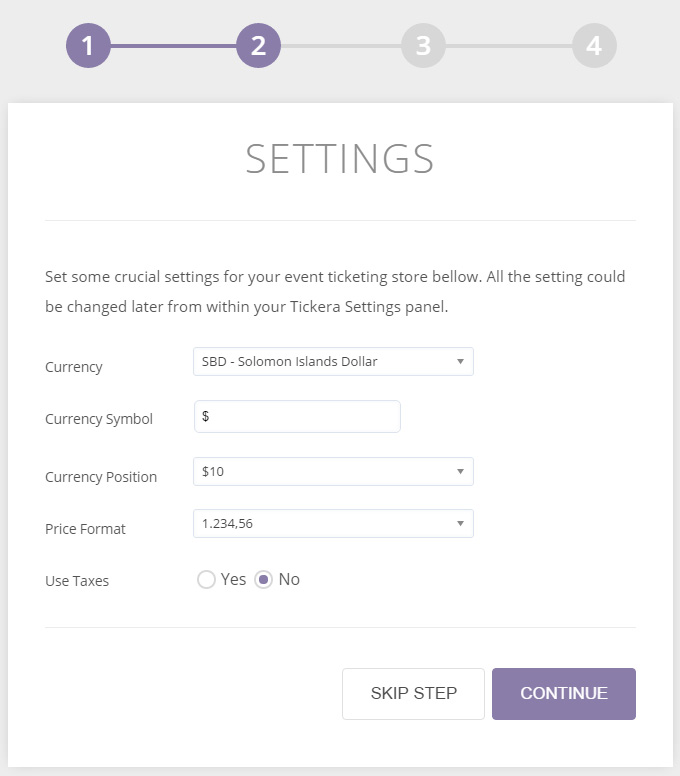Click the step 2 circle indicator
The image size is (680, 776).
click(x=258, y=45)
